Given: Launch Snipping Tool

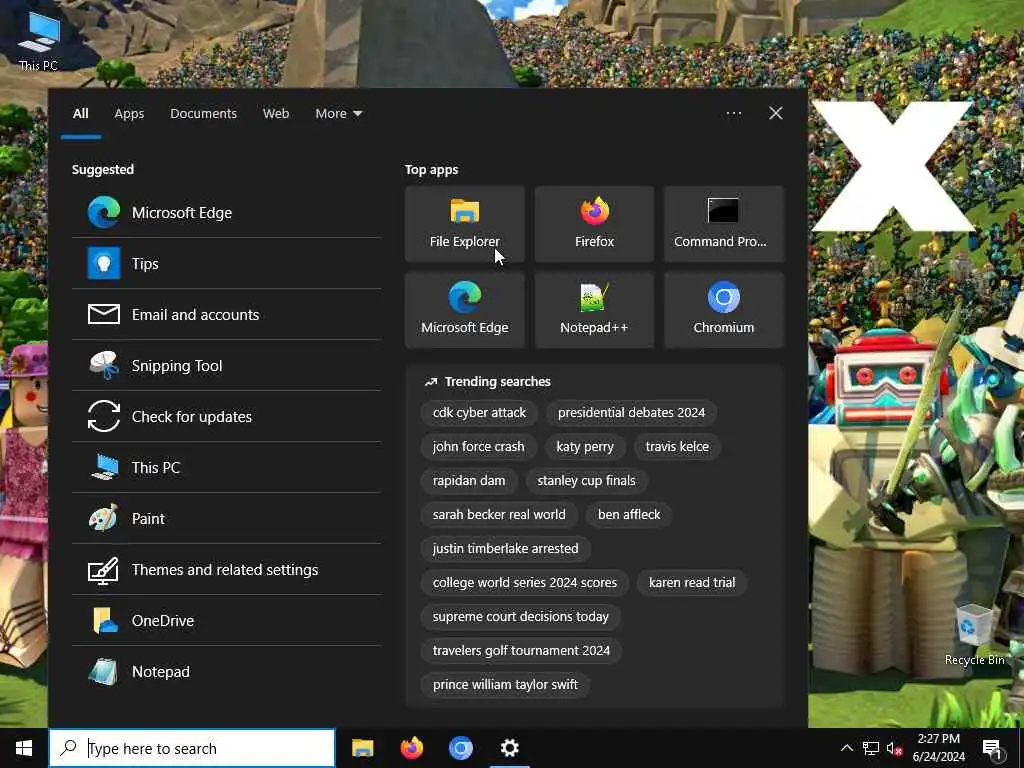Looking at the screenshot, I should point(227,365).
